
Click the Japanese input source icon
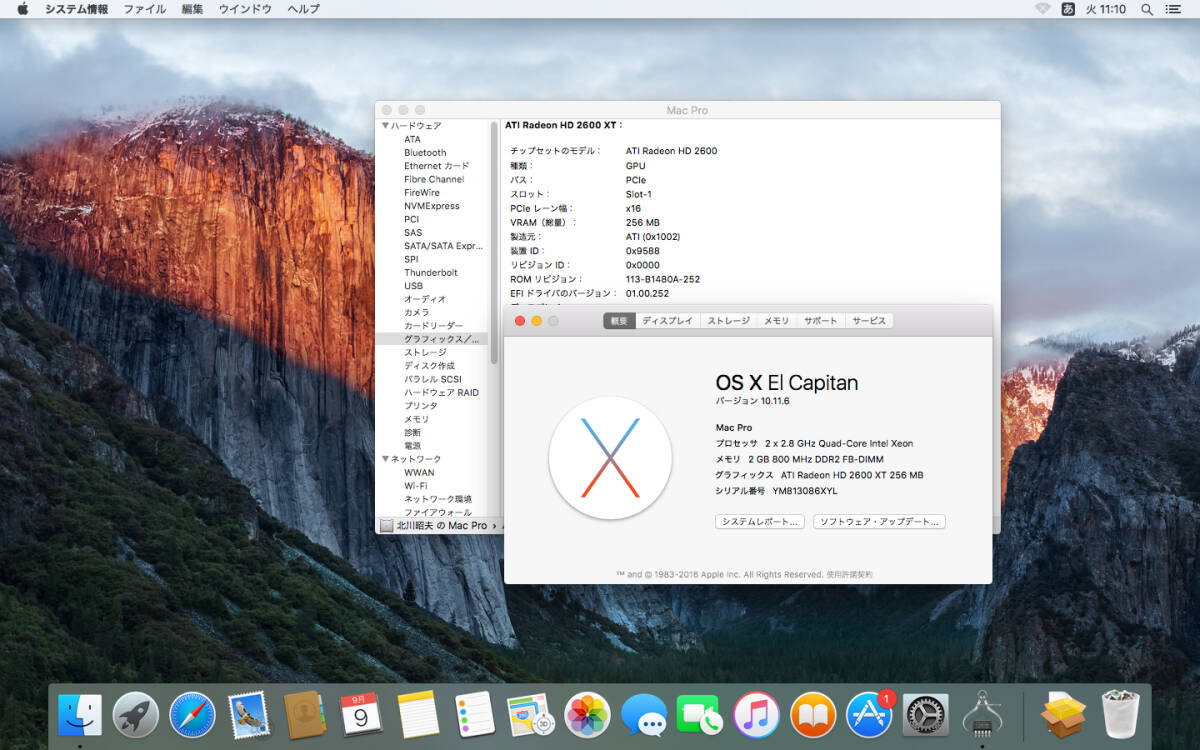tap(1068, 9)
